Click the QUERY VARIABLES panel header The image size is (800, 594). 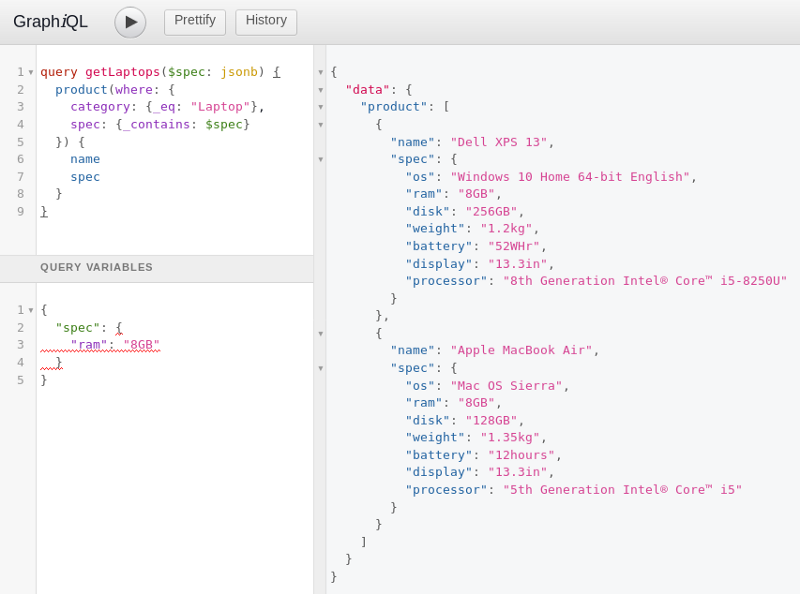(157, 268)
